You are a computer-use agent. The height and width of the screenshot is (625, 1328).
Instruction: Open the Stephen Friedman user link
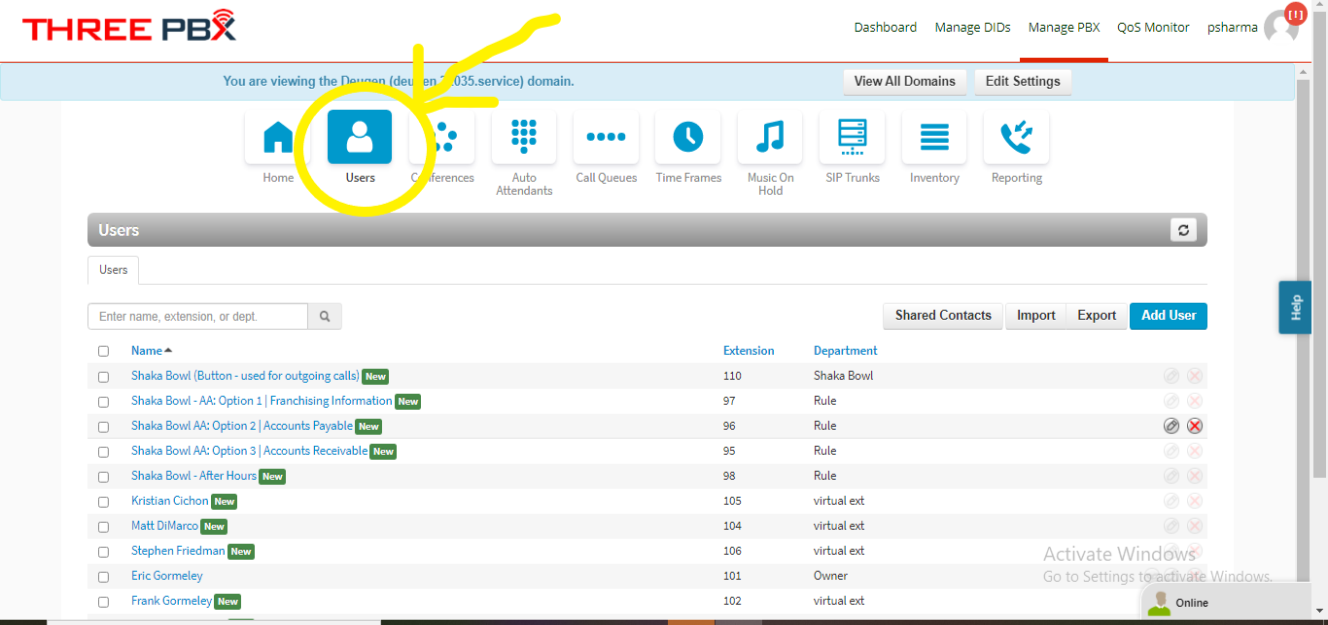pyautogui.click(x=178, y=551)
